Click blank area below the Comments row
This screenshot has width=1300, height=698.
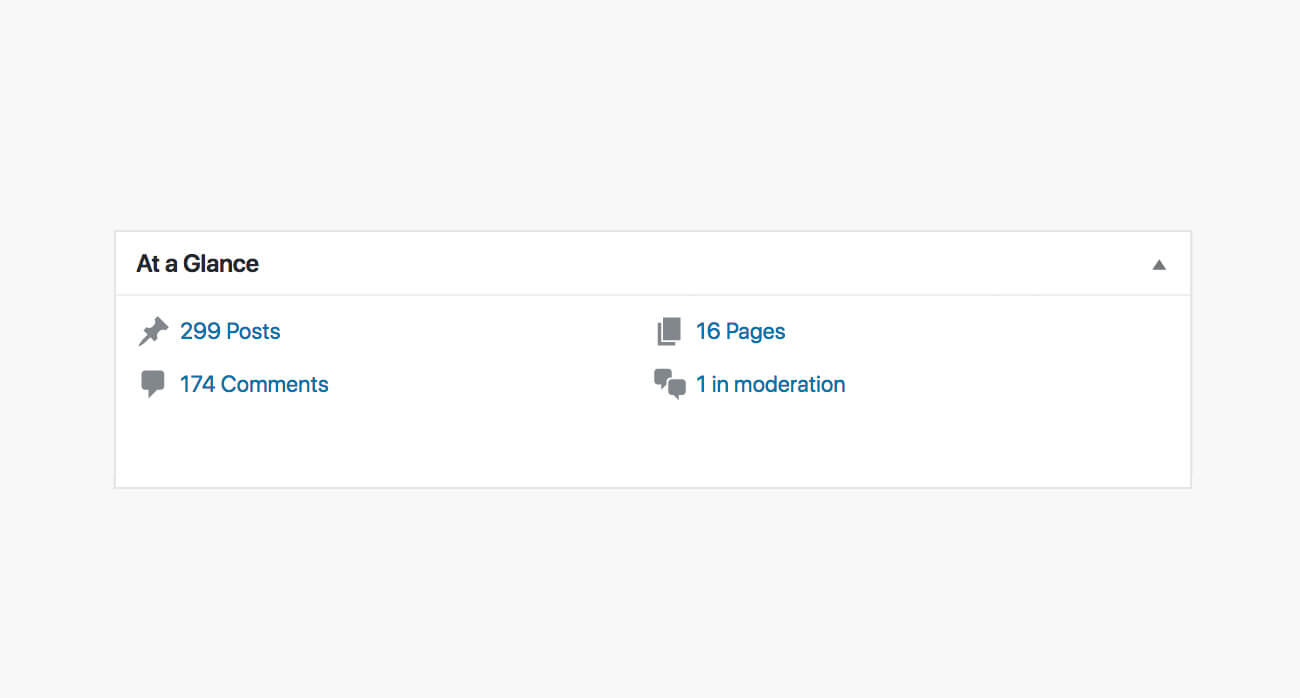pos(400,445)
